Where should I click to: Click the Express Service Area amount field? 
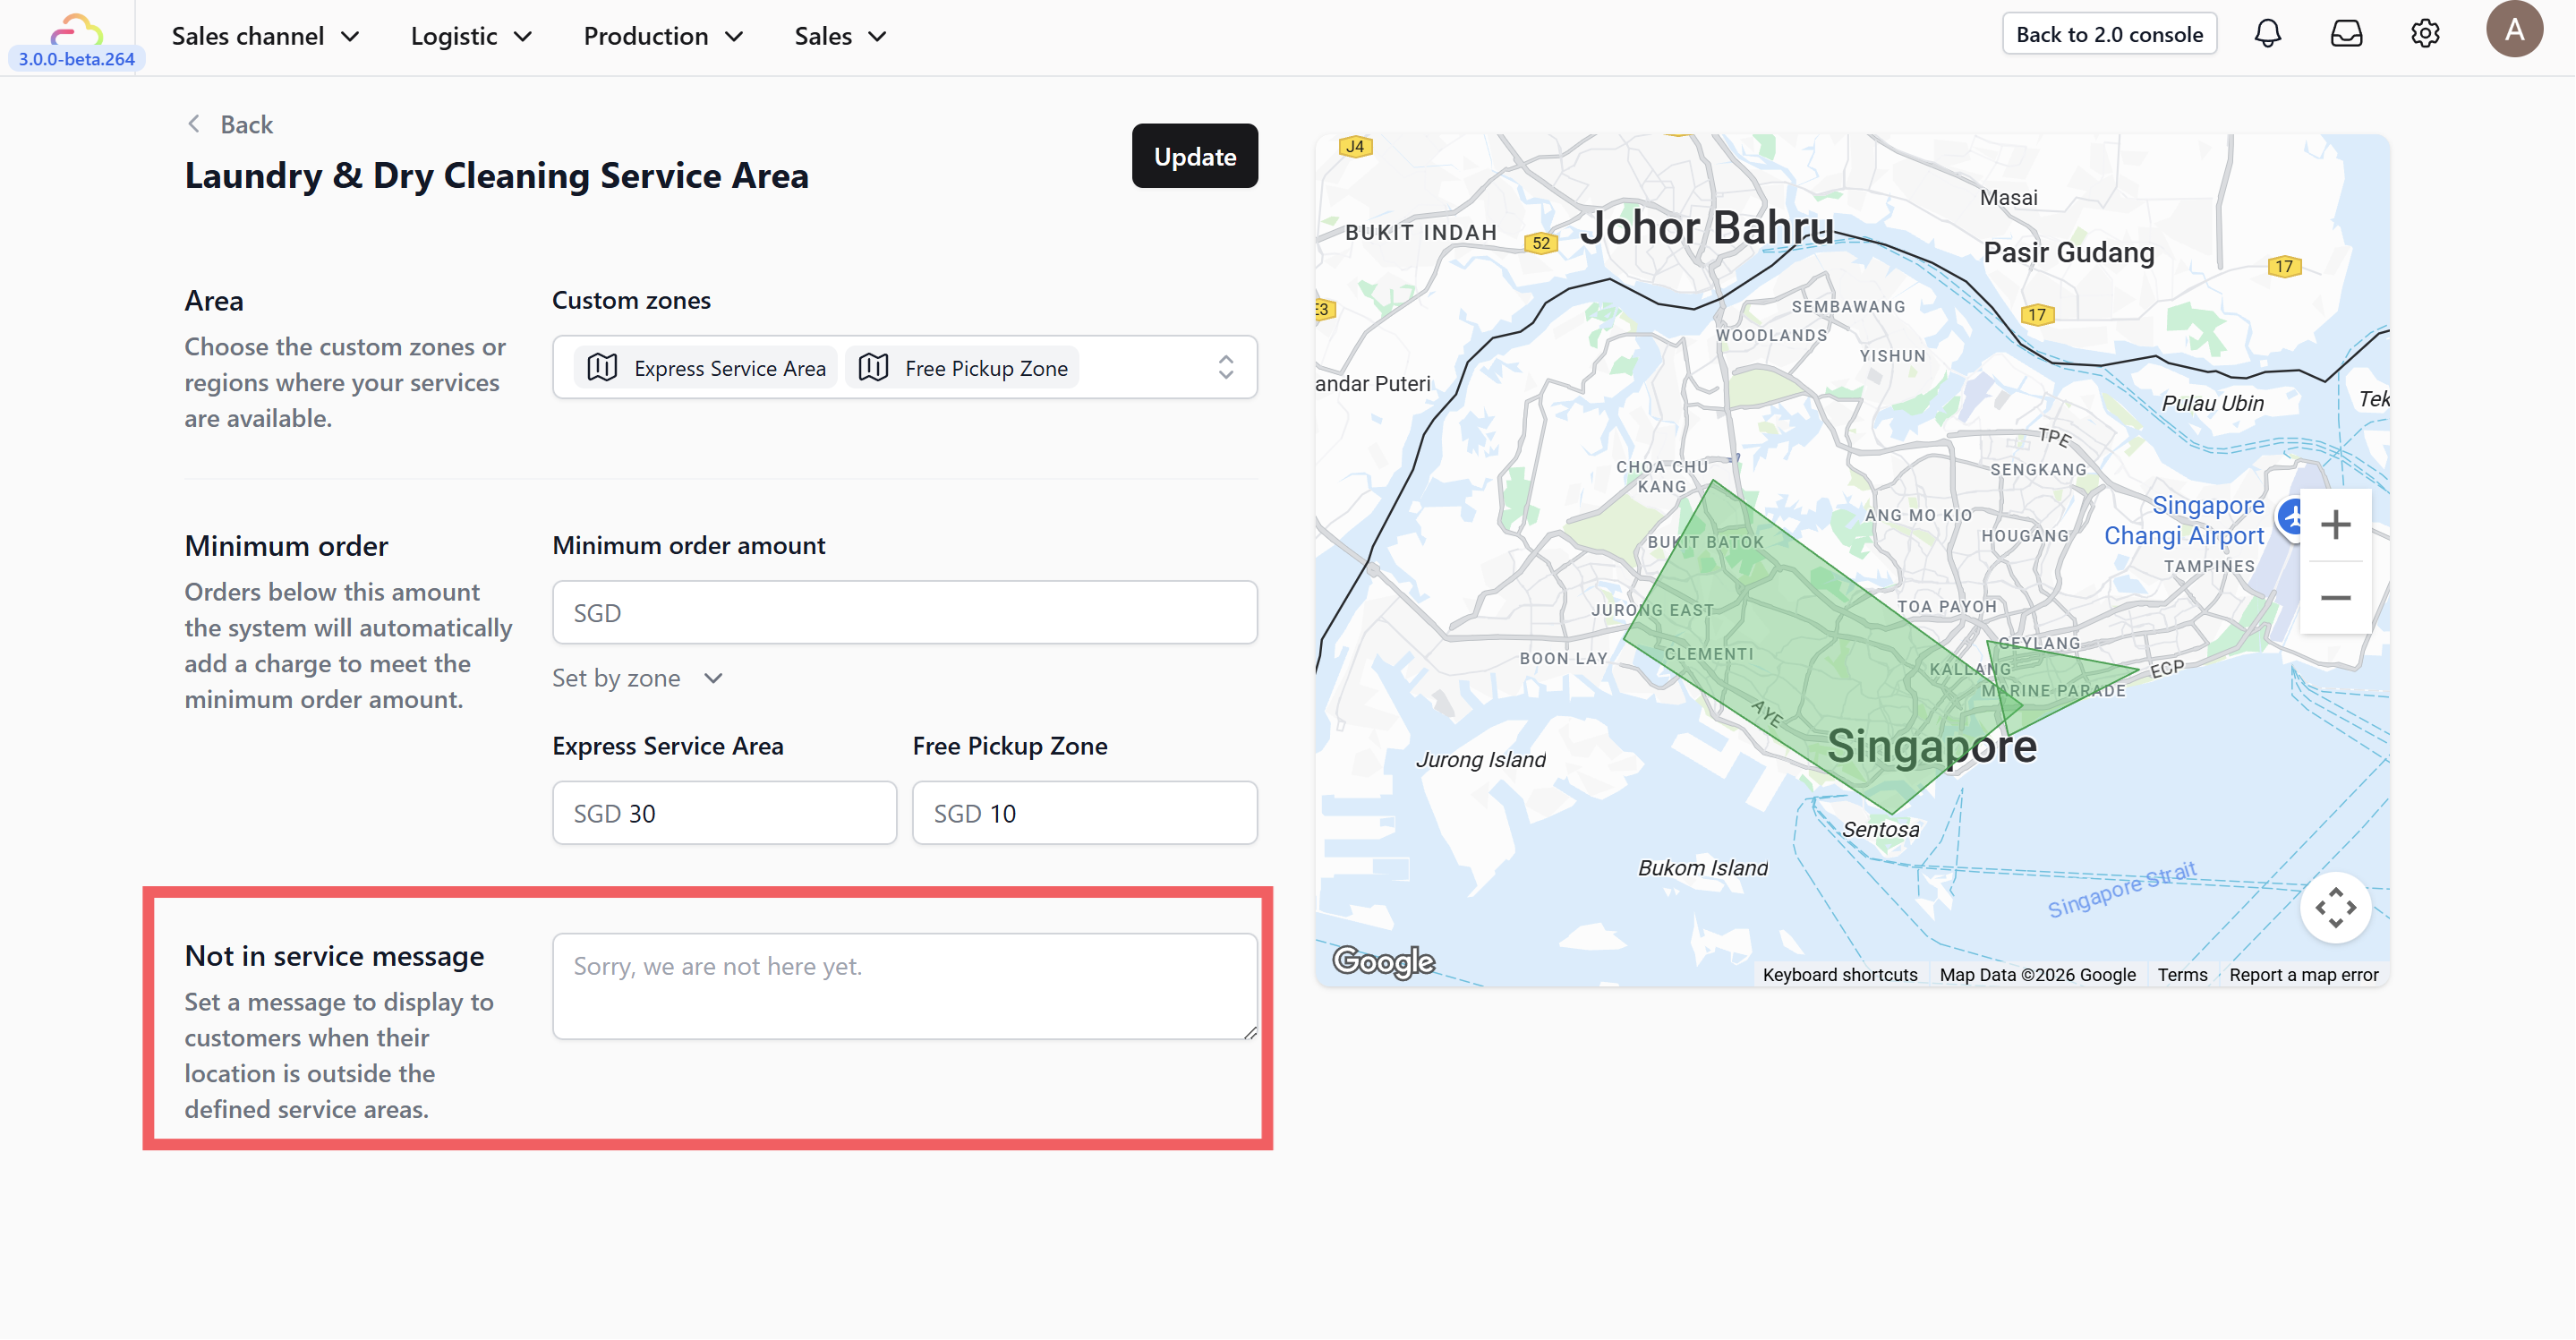[724, 813]
